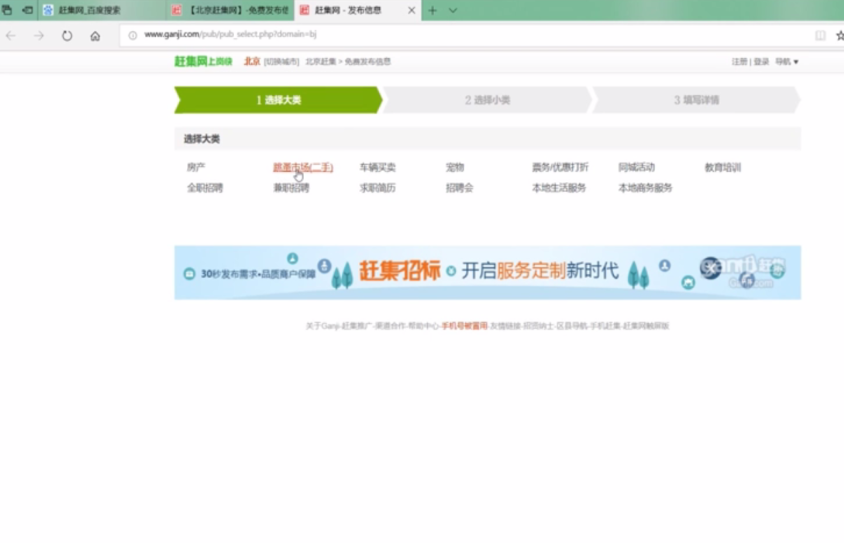Click the browser Forward arrow
The image size is (844, 543).
point(39,36)
